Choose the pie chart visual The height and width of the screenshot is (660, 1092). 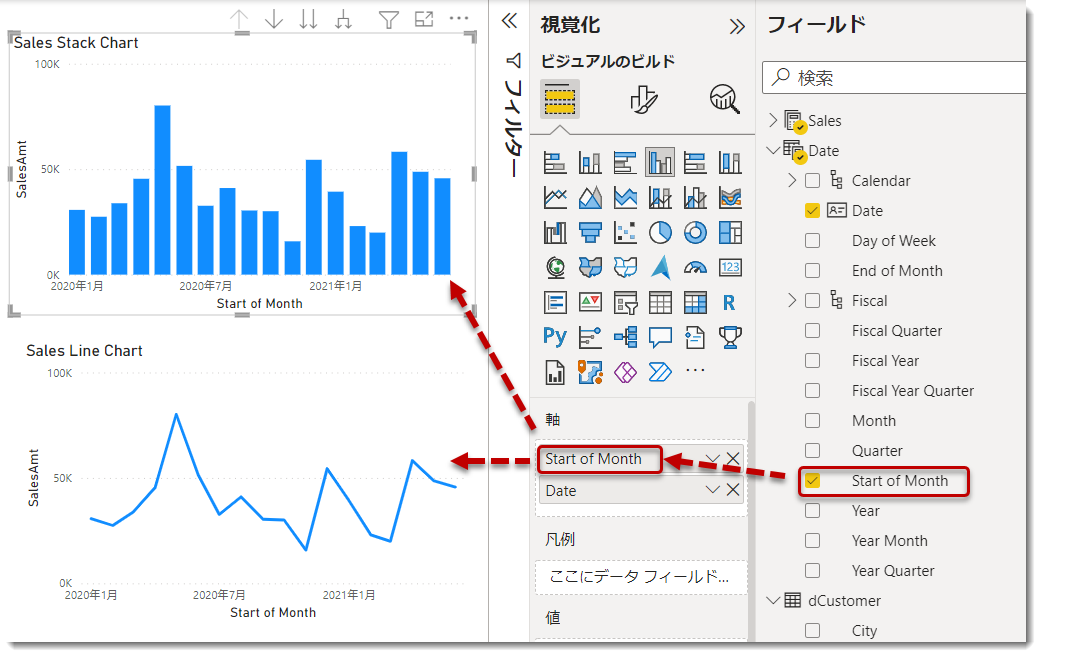tap(660, 233)
